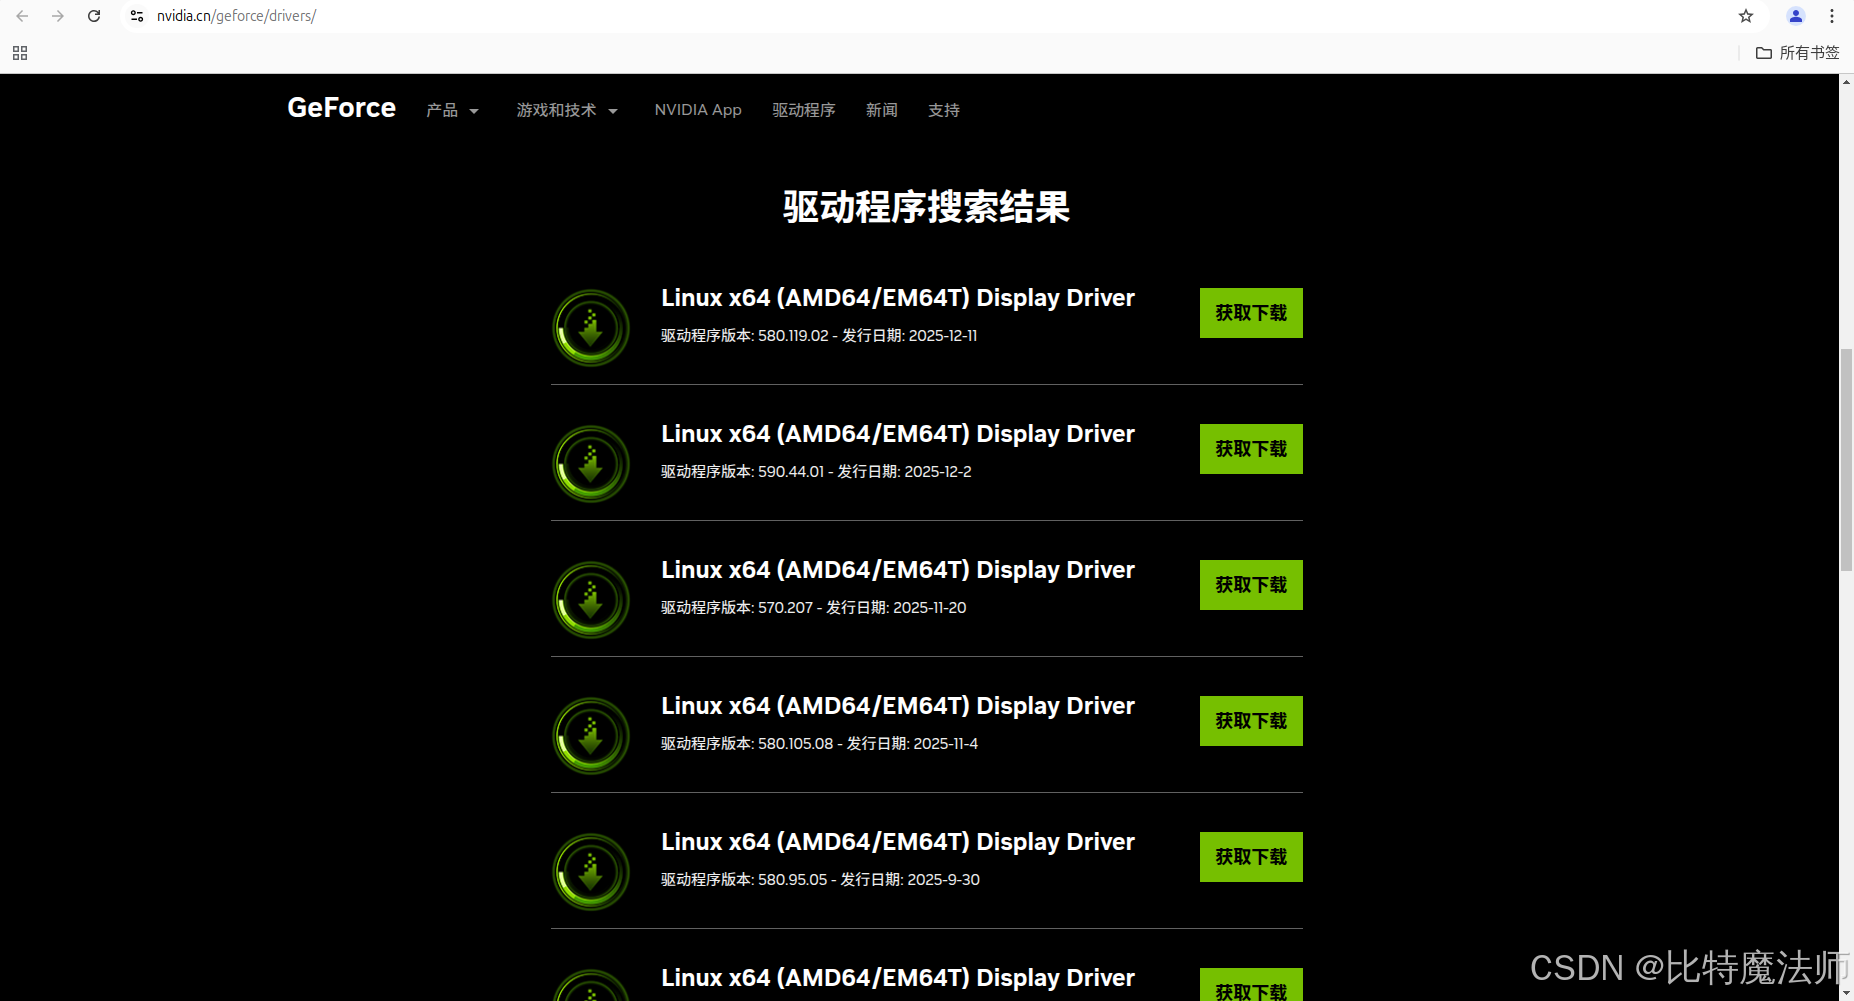Go back using the browser back arrow

pos(22,16)
